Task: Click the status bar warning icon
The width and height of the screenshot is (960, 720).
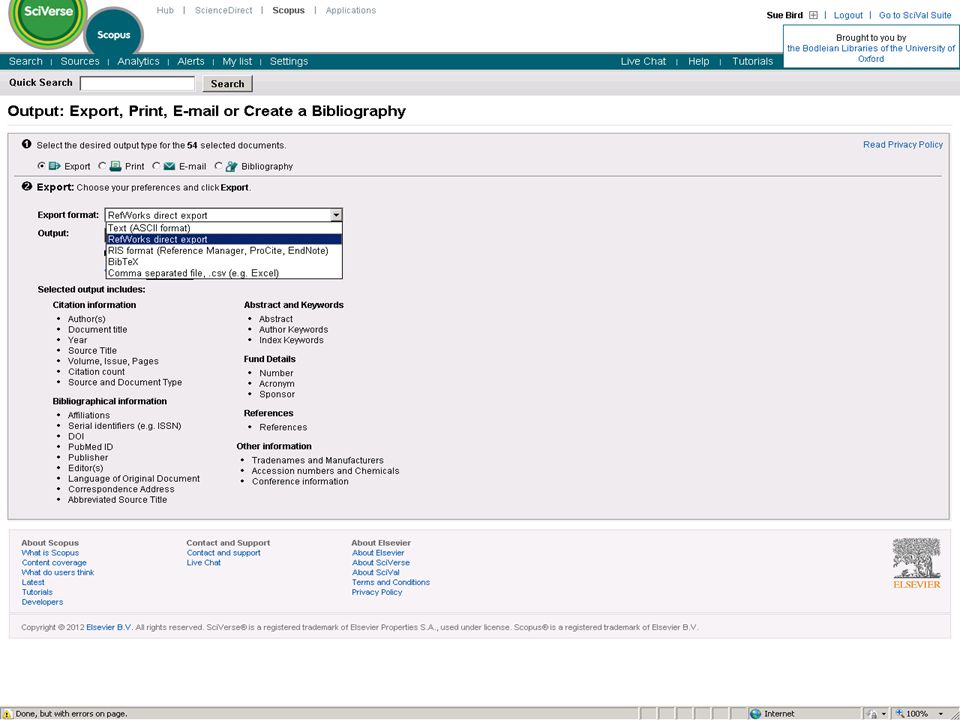Action: (7, 713)
